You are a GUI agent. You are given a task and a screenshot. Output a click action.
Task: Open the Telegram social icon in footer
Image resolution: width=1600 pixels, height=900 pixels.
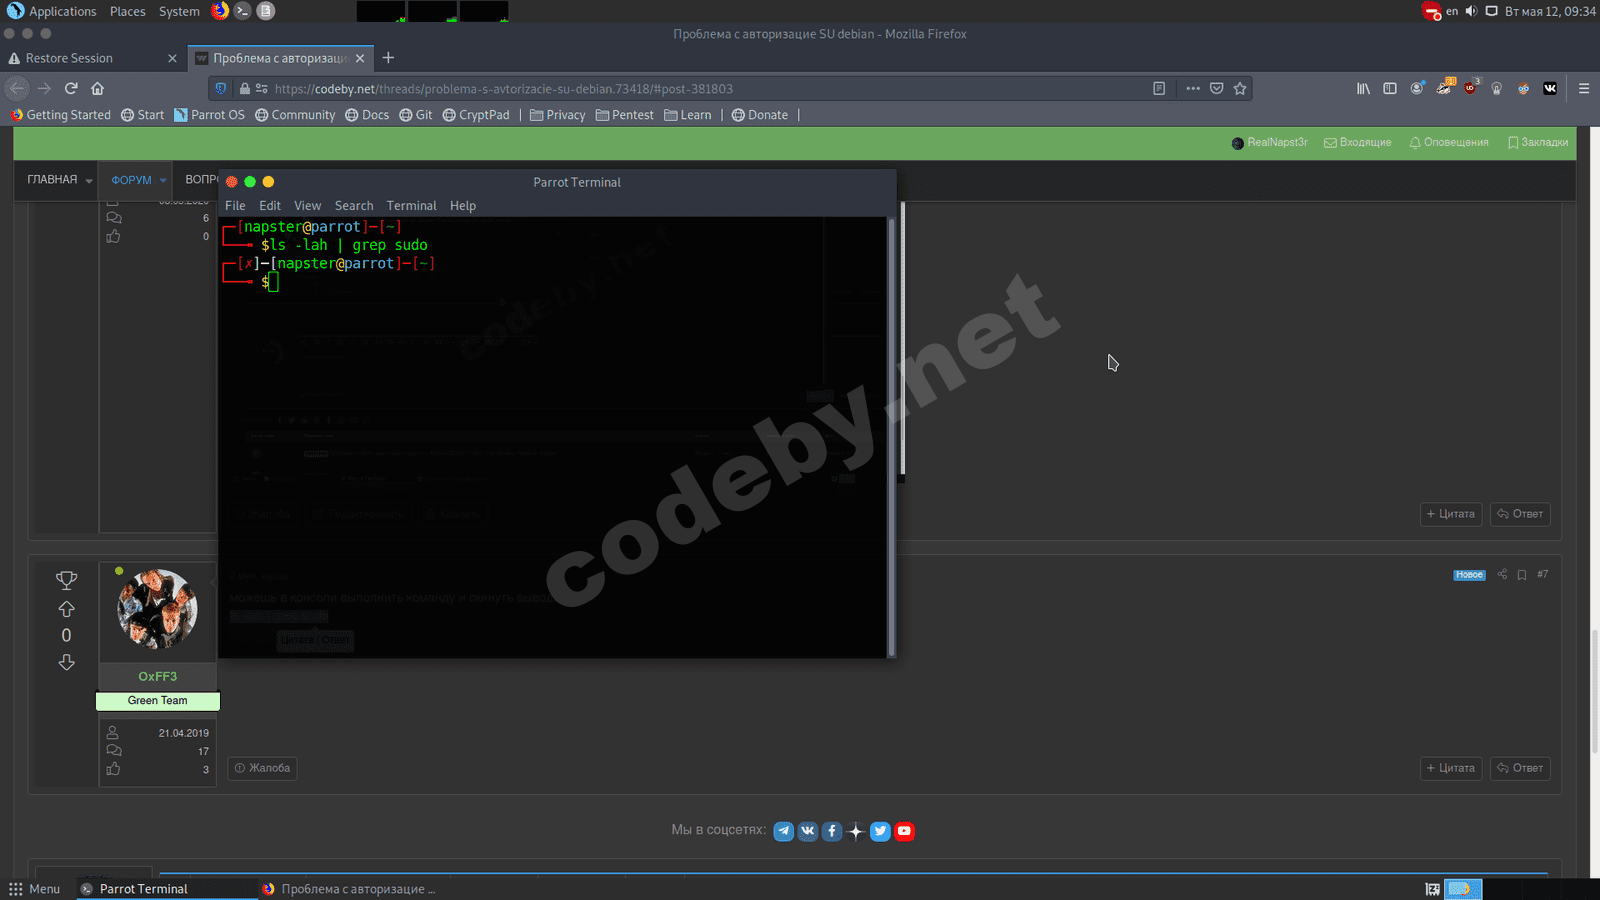pos(783,831)
